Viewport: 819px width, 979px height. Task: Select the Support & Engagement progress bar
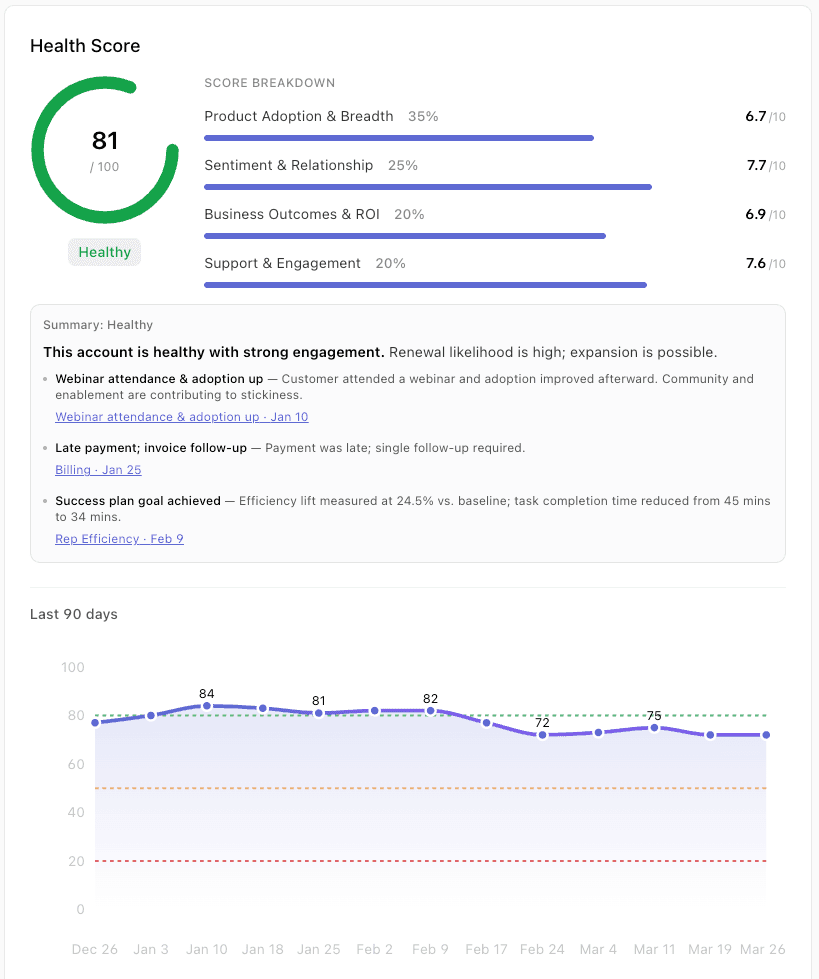pyautogui.click(x=425, y=285)
